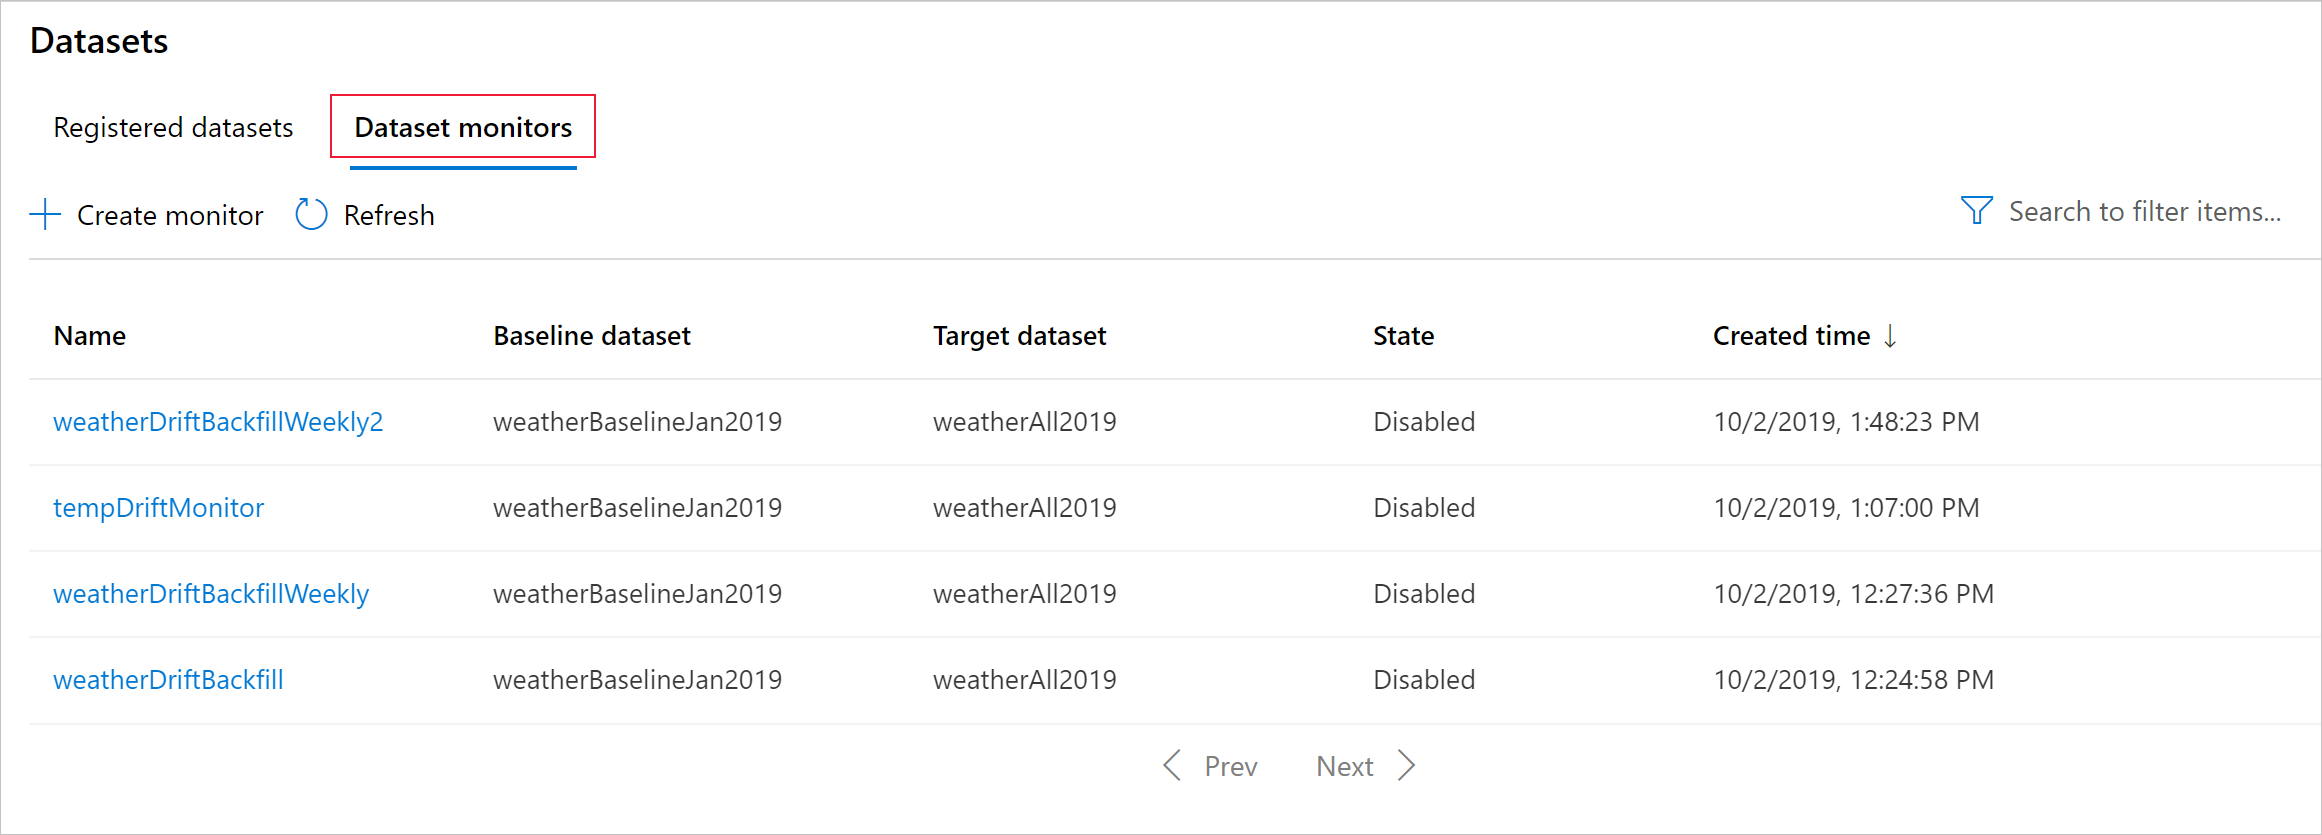Screen dimensions: 2322x835
Task: Sort by Baseline dataset column
Action: 592,336
